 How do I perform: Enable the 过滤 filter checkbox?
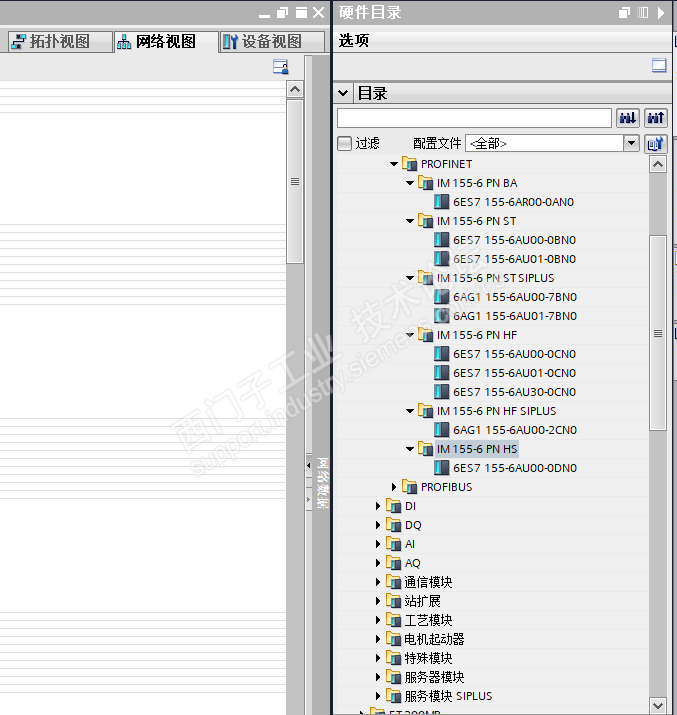click(345, 143)
